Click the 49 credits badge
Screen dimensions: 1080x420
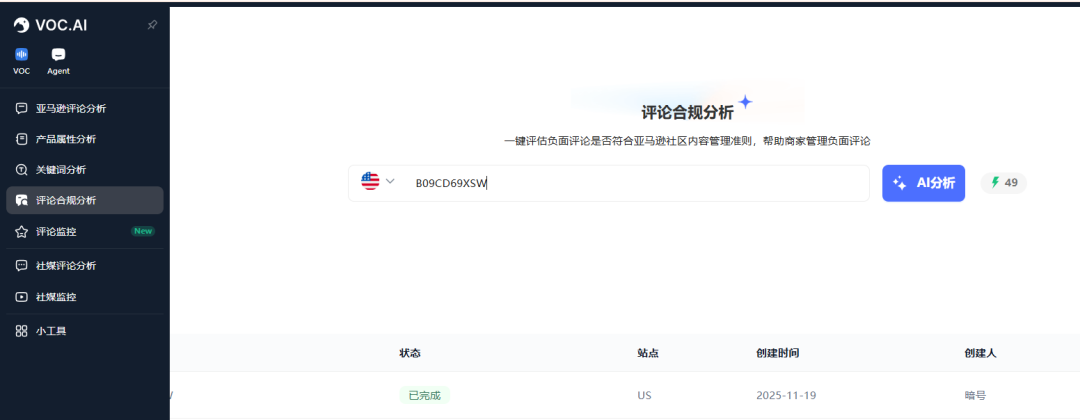click(x=1004, y=183)
